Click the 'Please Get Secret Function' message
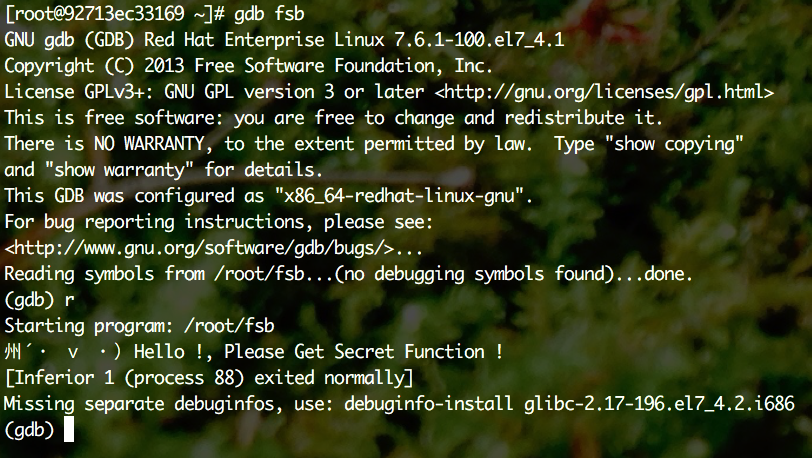 (363, 352)
